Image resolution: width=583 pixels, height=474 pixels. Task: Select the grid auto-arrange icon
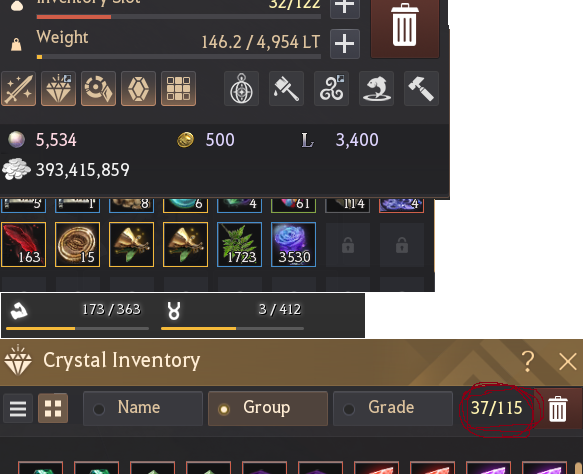pyautogui.click(x=178, y=89)
